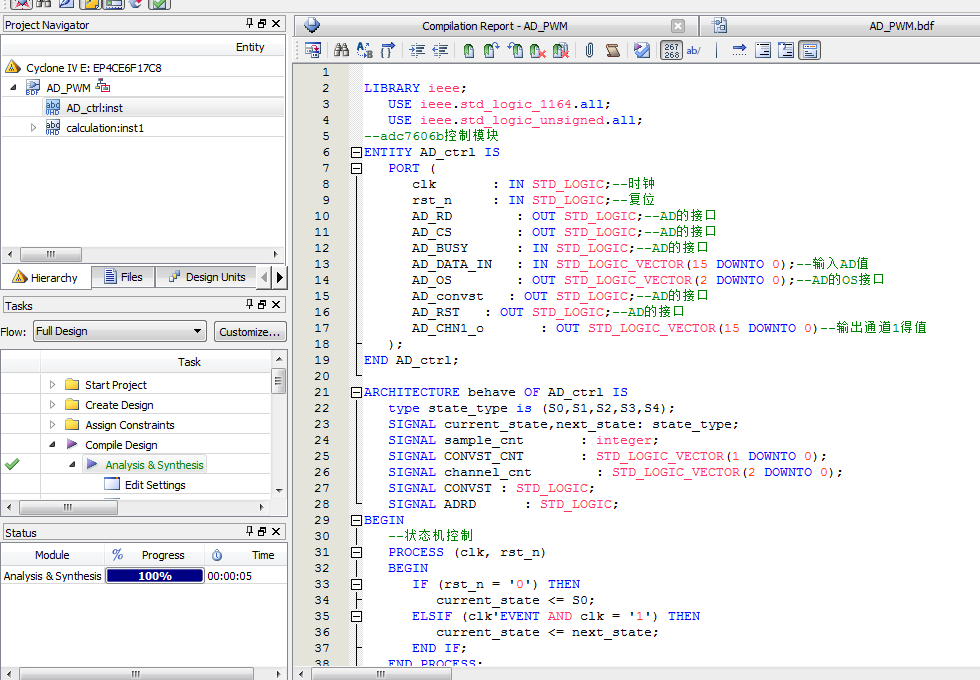Click the Find and Replace toolbar icon
This screenshot has width=980, height=680.
pyautogui.click(x=364, y=50)
